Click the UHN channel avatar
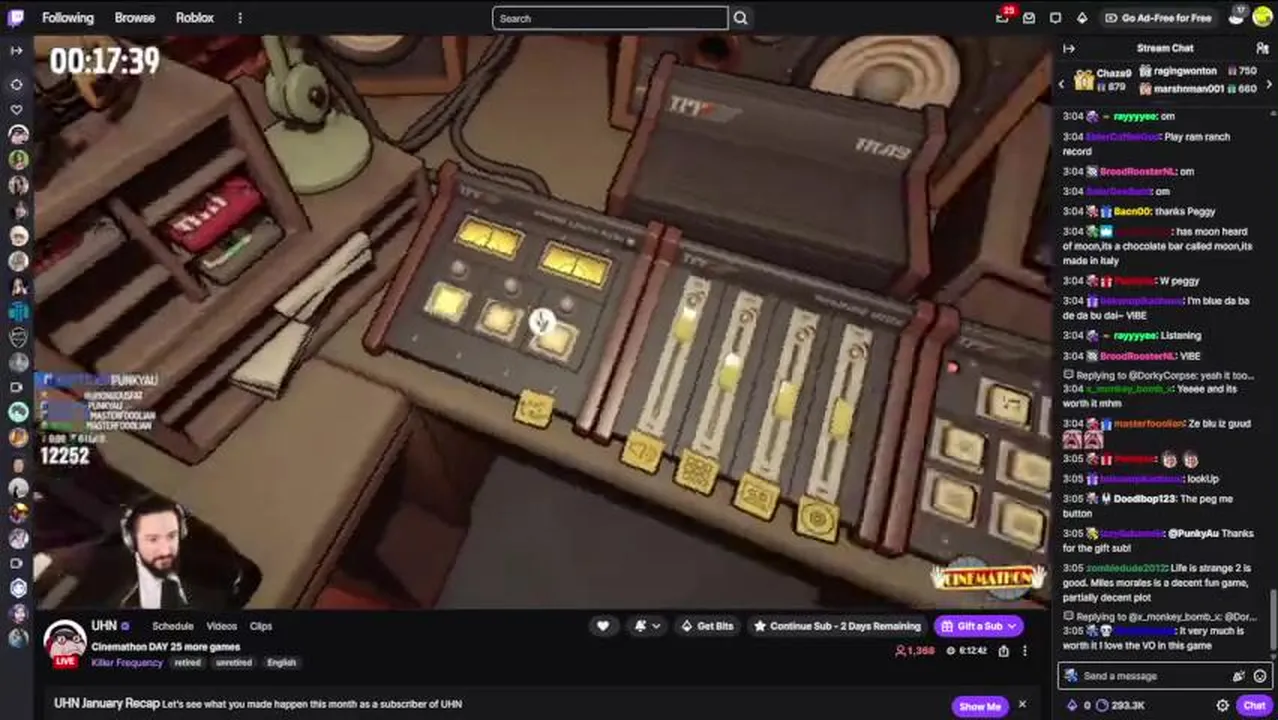The height and width of the screenshot is (720, 1278). 64,641
